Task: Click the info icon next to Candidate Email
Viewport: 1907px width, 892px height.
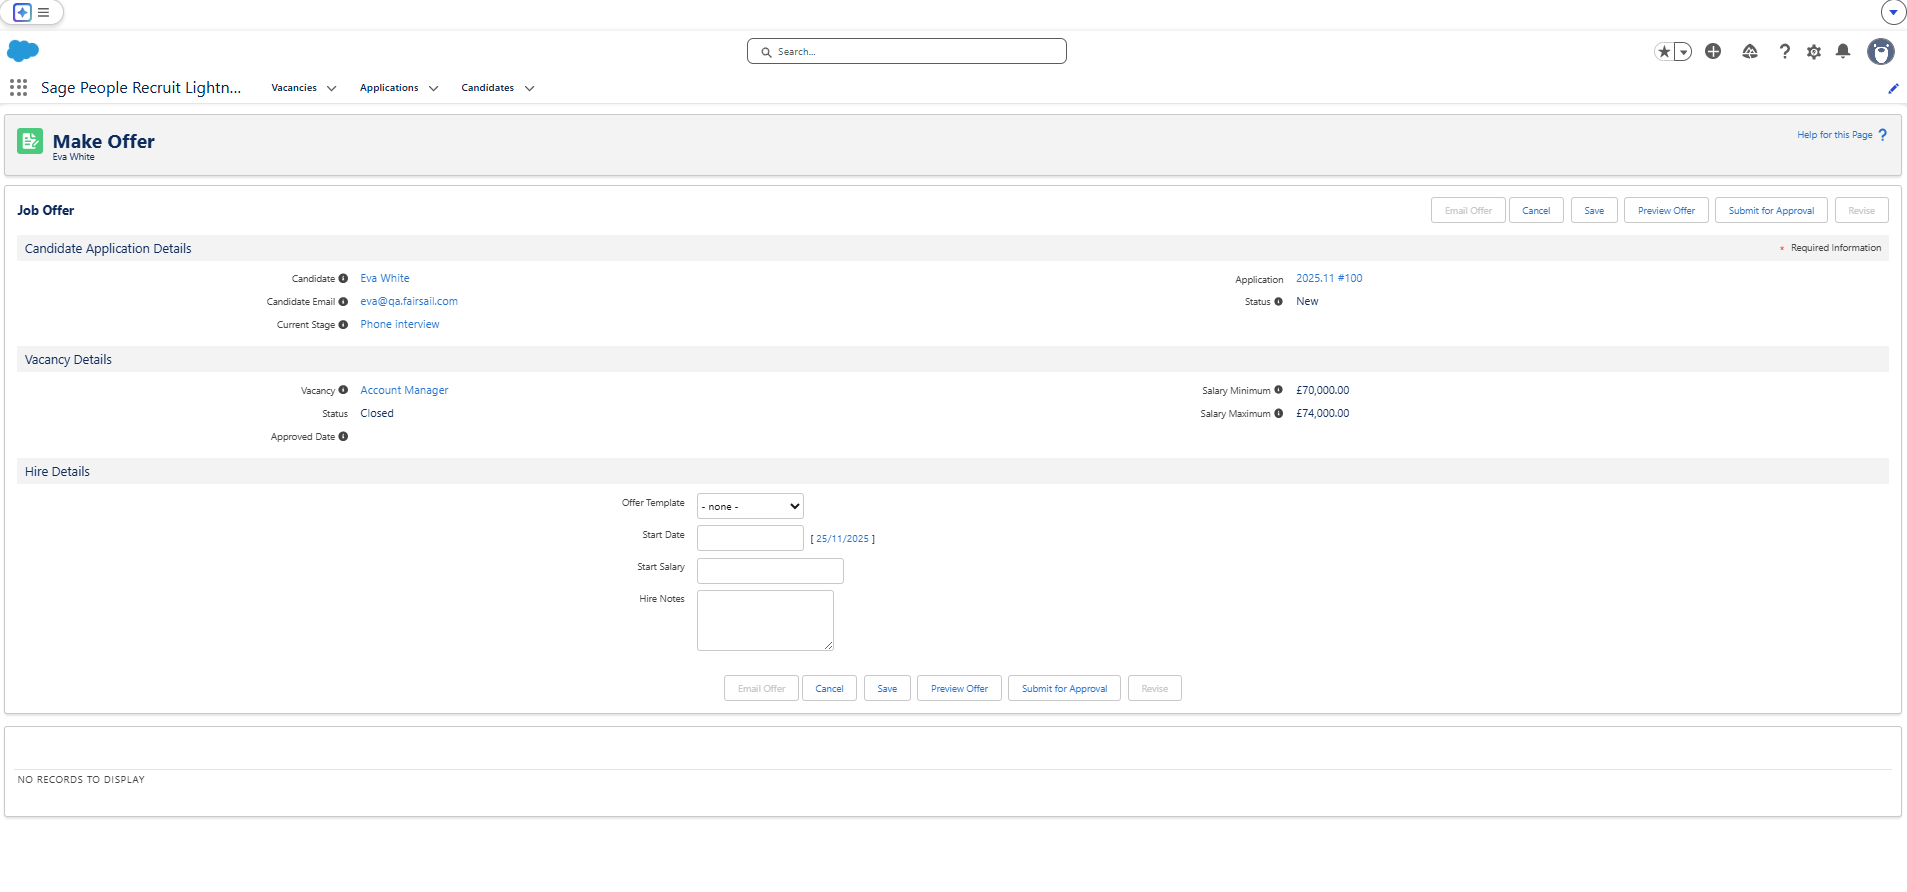Action: 343,302
